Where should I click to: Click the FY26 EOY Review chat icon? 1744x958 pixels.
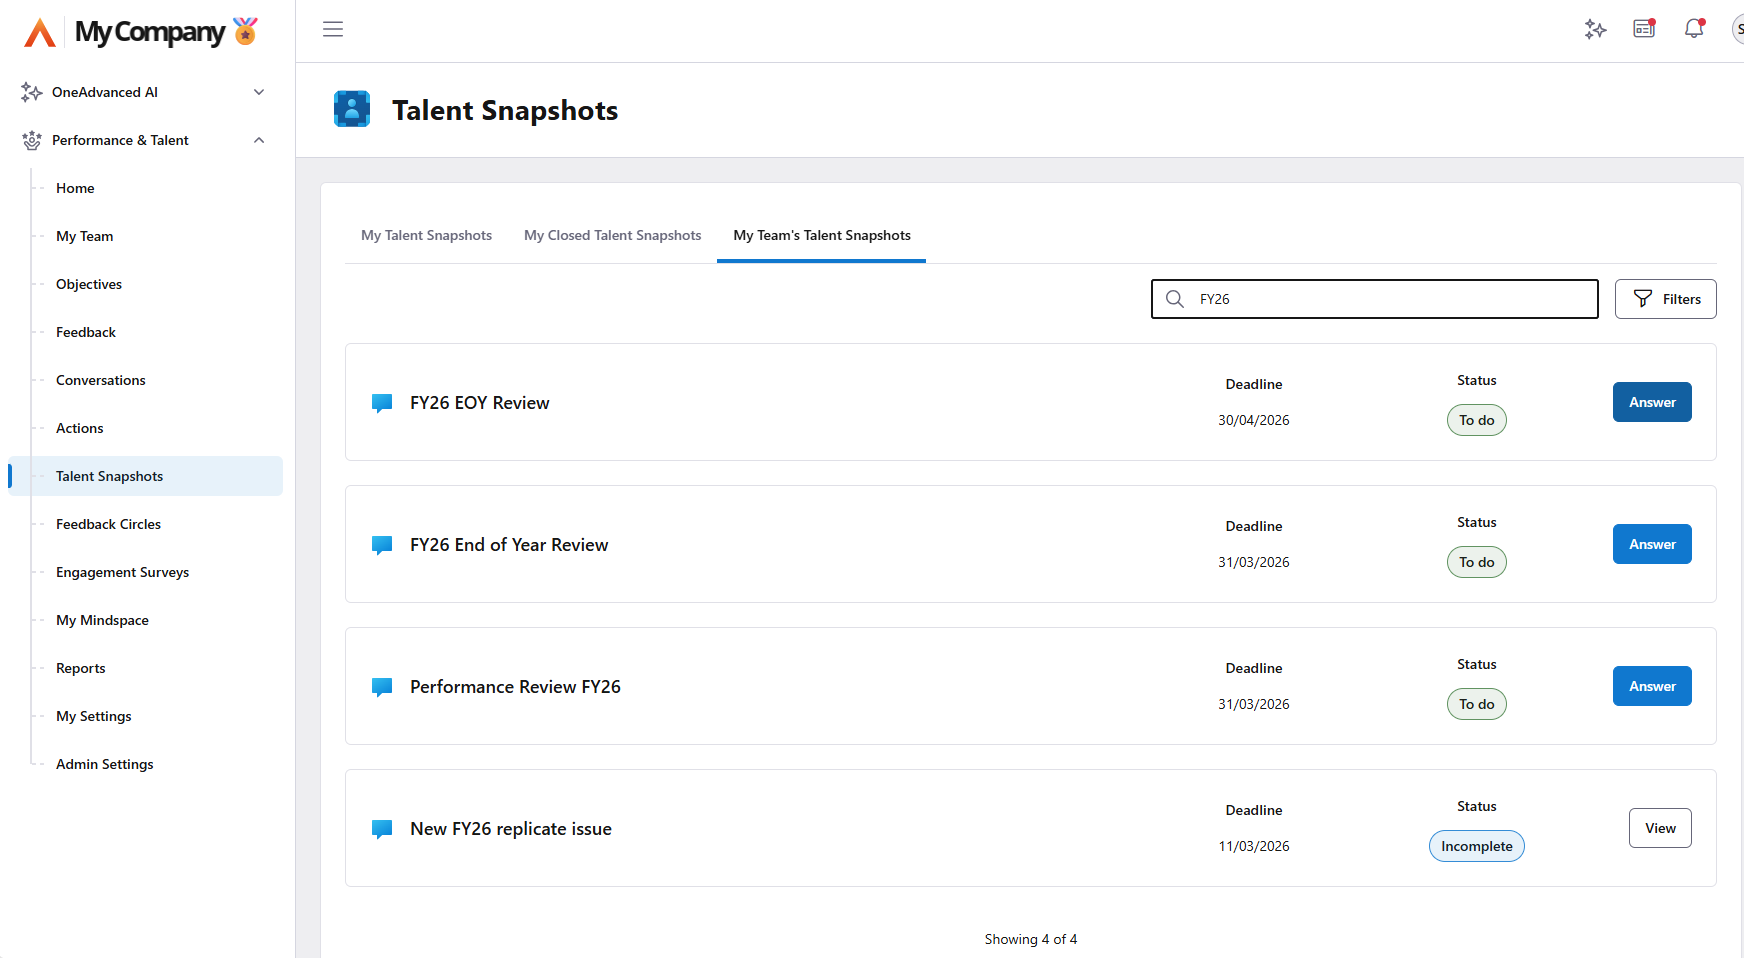pos(382,403)
